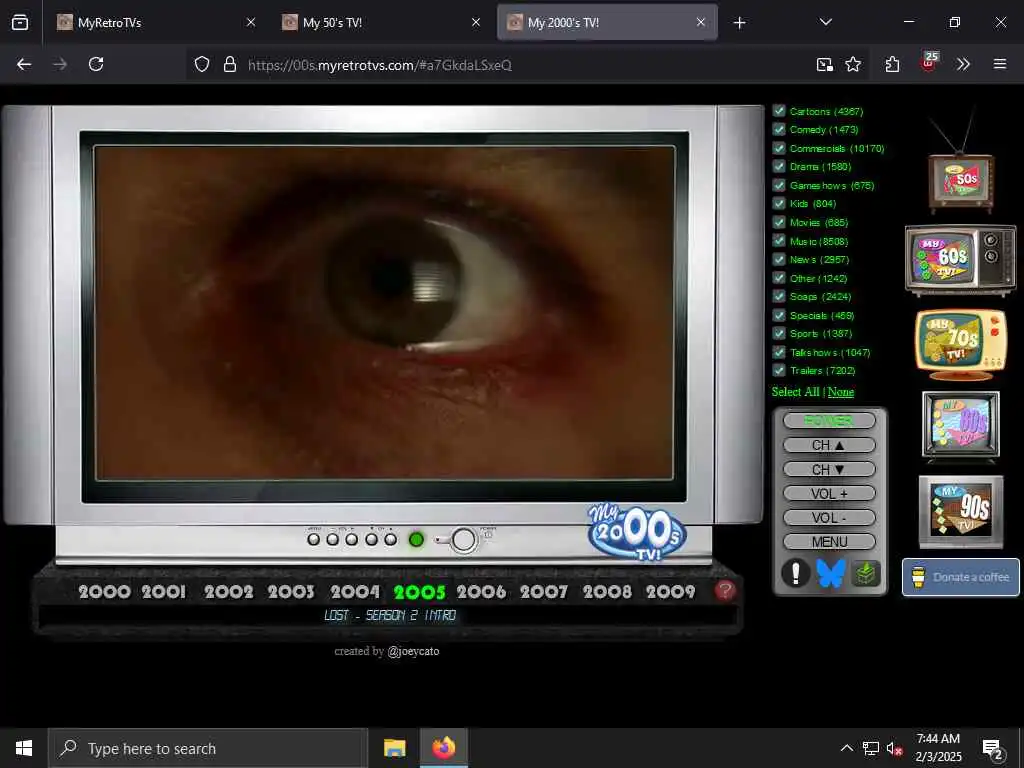This screenshot has height=768, width=1024.
Task: Show more toolbar tools via double chevron
Action: (x=963, y=64)
